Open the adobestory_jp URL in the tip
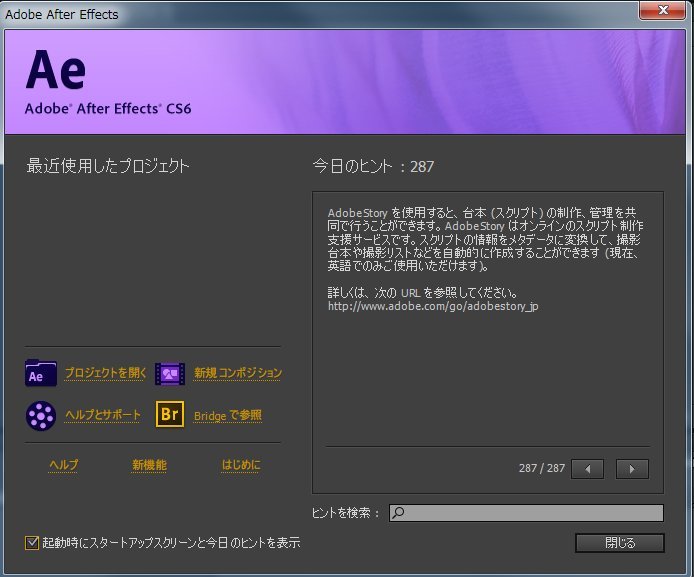 click(433, 306)
